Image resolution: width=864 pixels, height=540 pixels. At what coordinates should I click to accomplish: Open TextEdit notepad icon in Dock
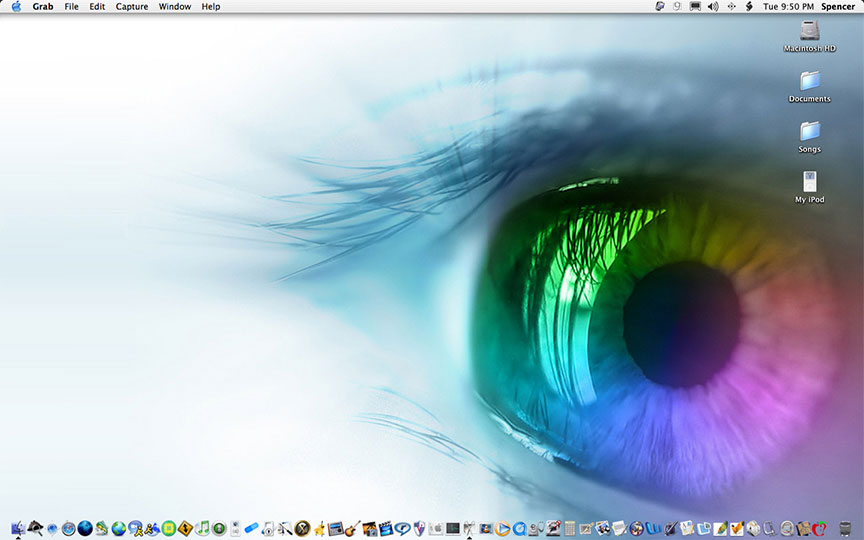619,529
